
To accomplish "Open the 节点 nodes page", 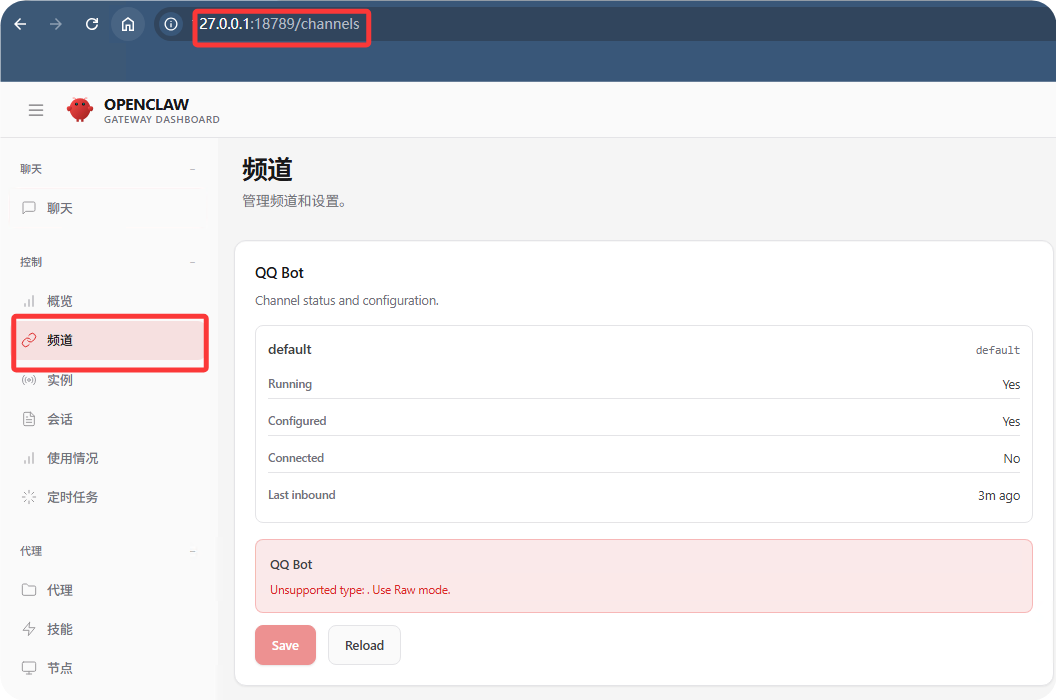I will point(59,667).
